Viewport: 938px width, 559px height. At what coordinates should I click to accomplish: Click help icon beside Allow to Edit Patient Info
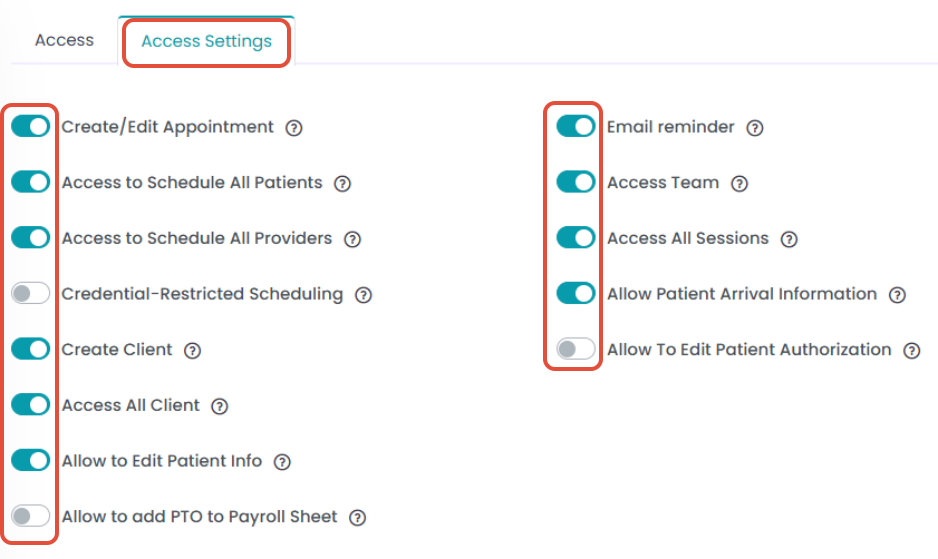coord(282,462)
